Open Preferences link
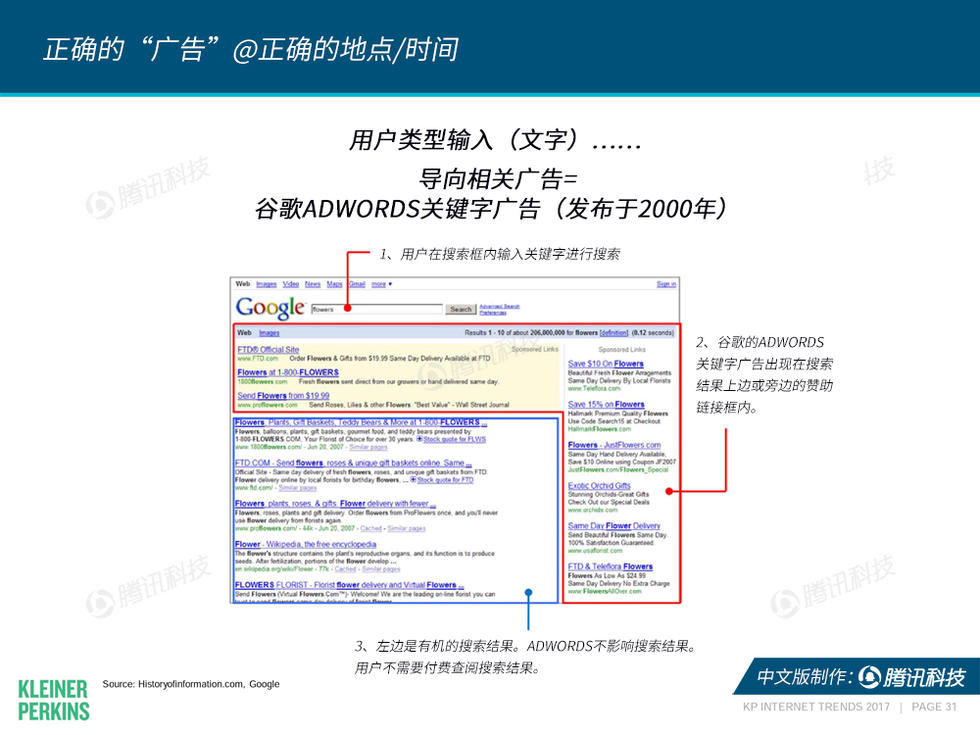 click(492, 312)
